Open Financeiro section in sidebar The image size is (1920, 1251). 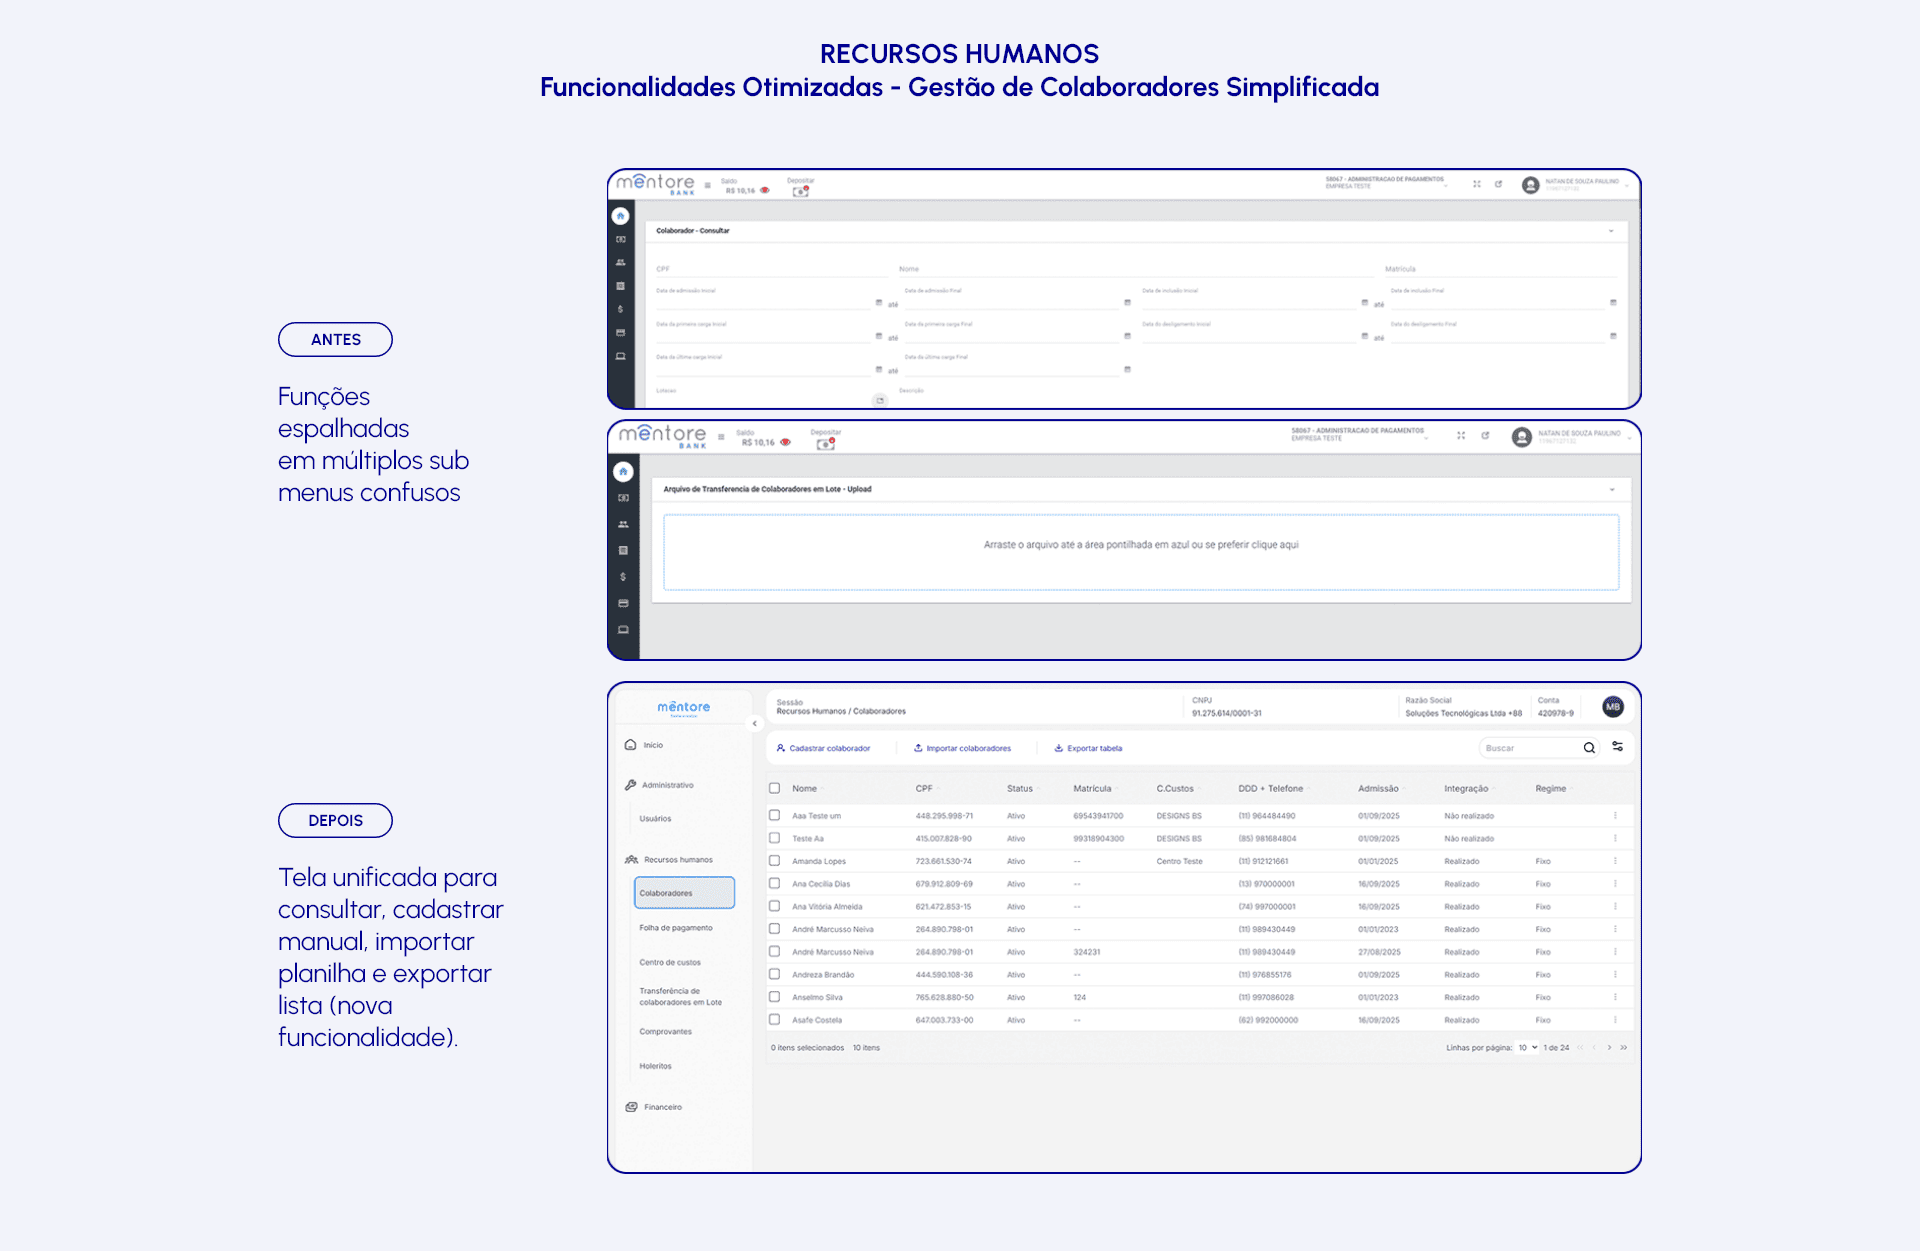coord(654,1107)
